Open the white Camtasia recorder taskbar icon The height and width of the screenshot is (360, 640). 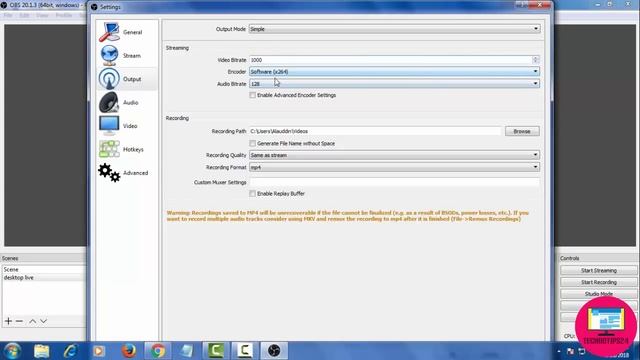(245, 351)
